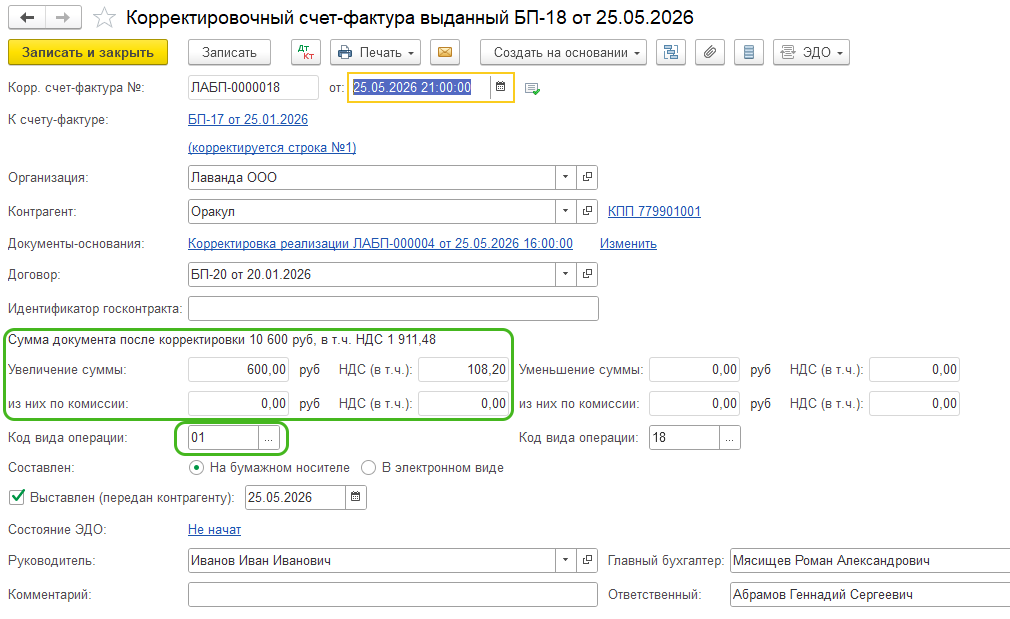The width and height of the screenshot is (1010, 619).
Task: Expand Организация dropdown list
Action: click(566, 177)
